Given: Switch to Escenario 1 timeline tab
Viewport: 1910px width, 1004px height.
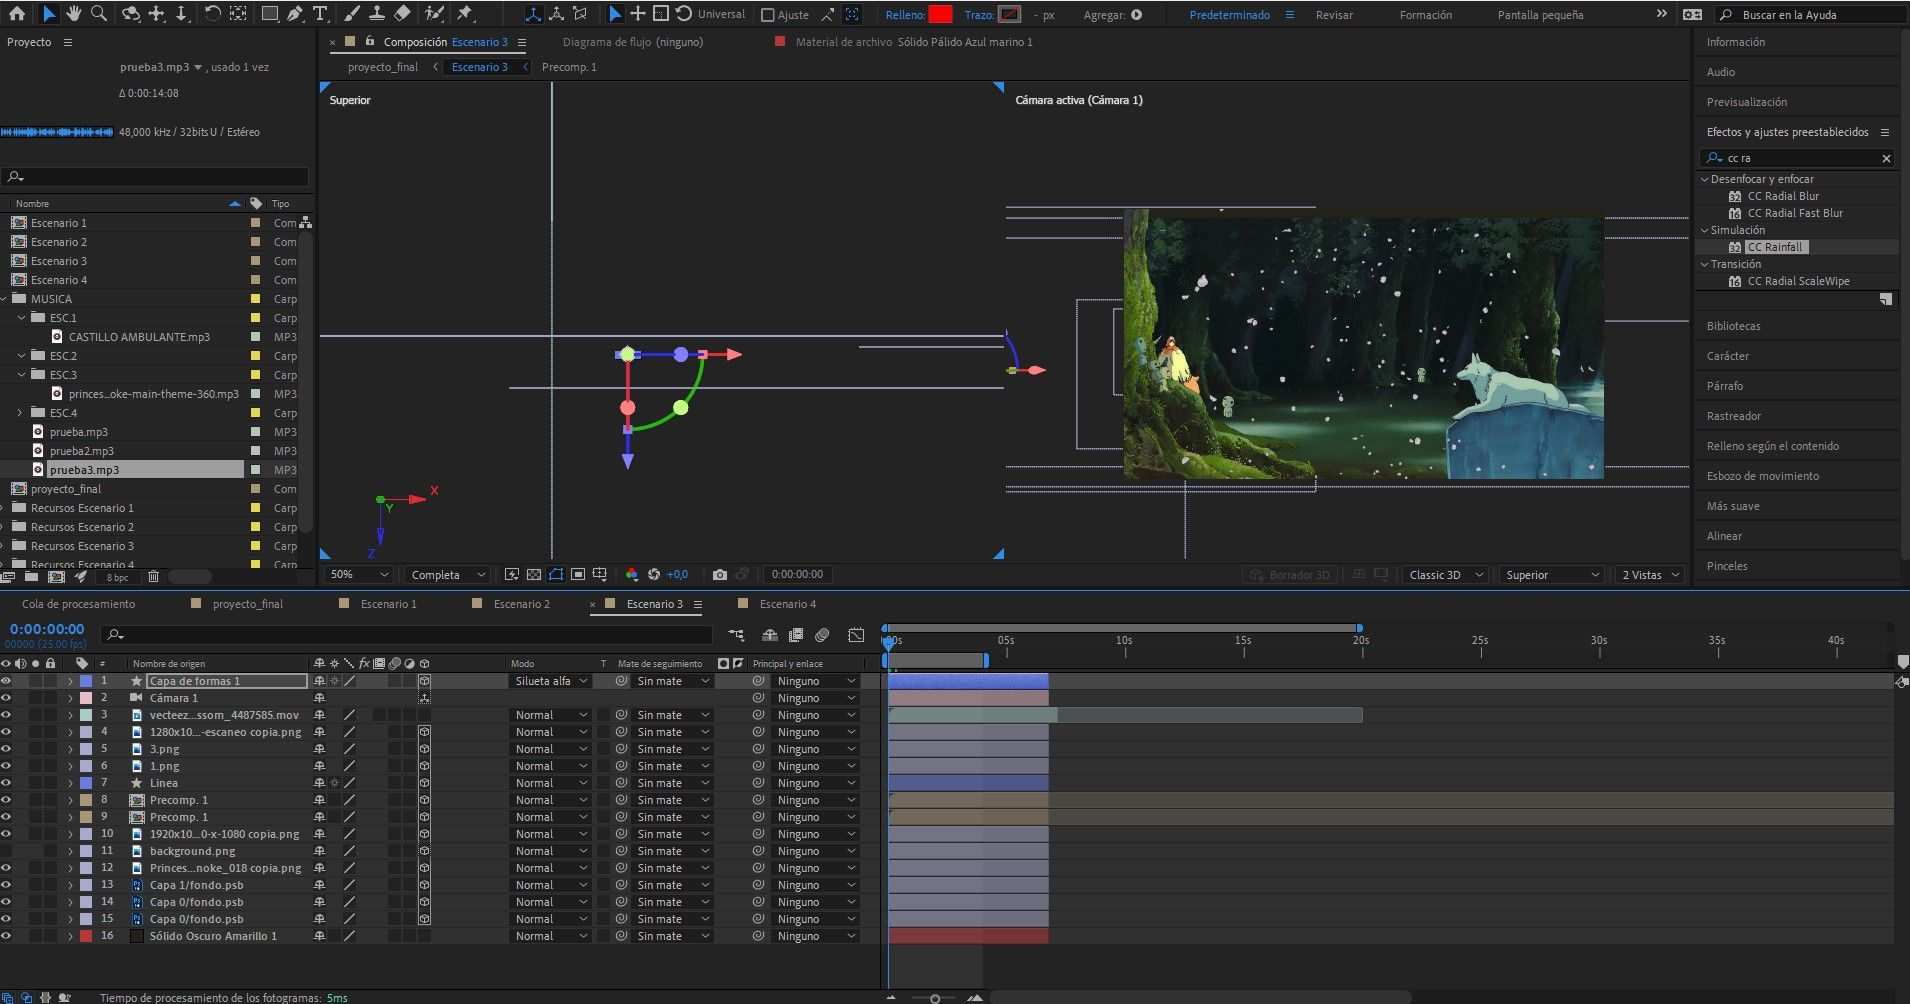Looking at the screenshot, I should click(388, 604).
